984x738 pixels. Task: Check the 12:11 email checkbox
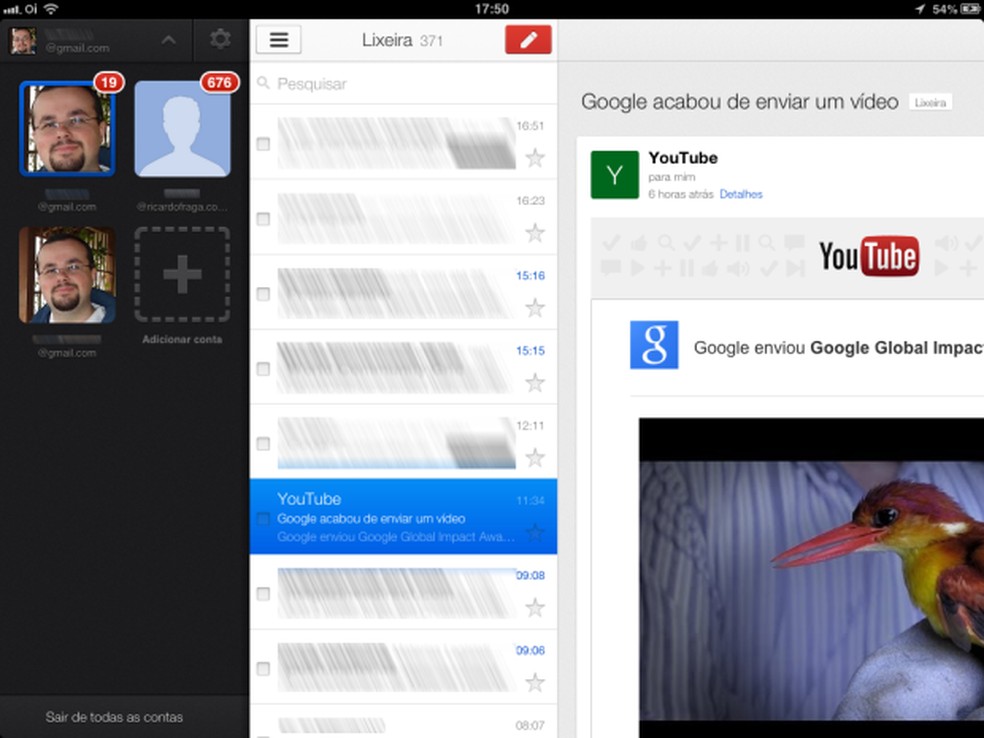pos(264,444)
